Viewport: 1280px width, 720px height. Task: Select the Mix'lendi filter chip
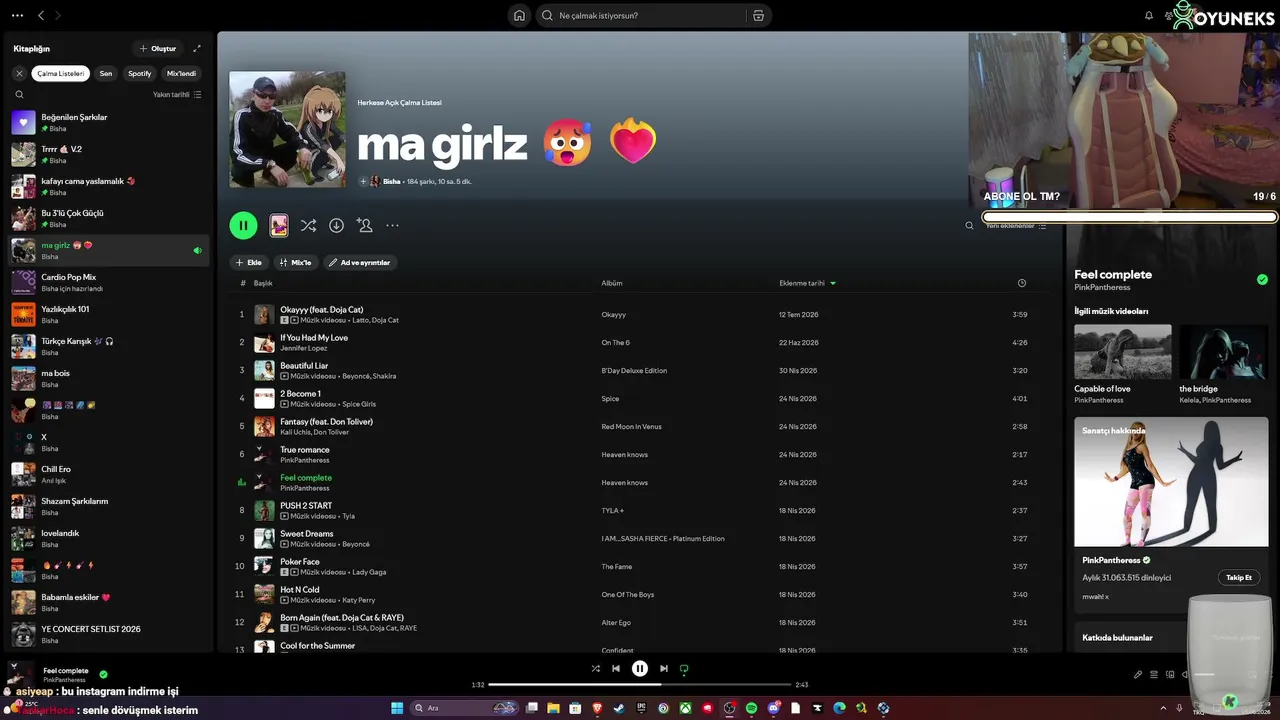click(x=181, y=73)
